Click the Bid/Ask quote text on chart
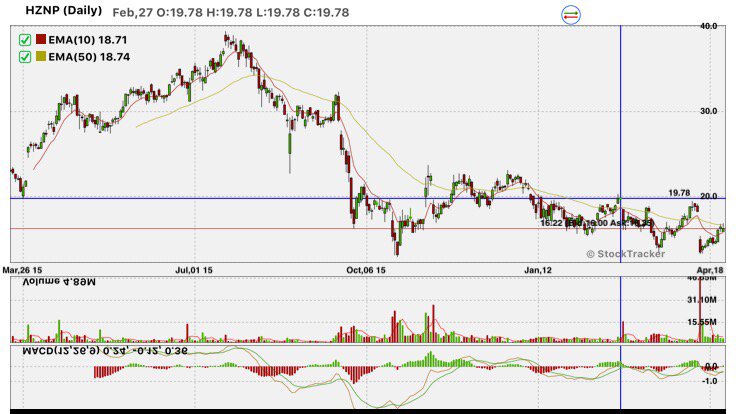The image size is (736, 414). tap(596, 223)
